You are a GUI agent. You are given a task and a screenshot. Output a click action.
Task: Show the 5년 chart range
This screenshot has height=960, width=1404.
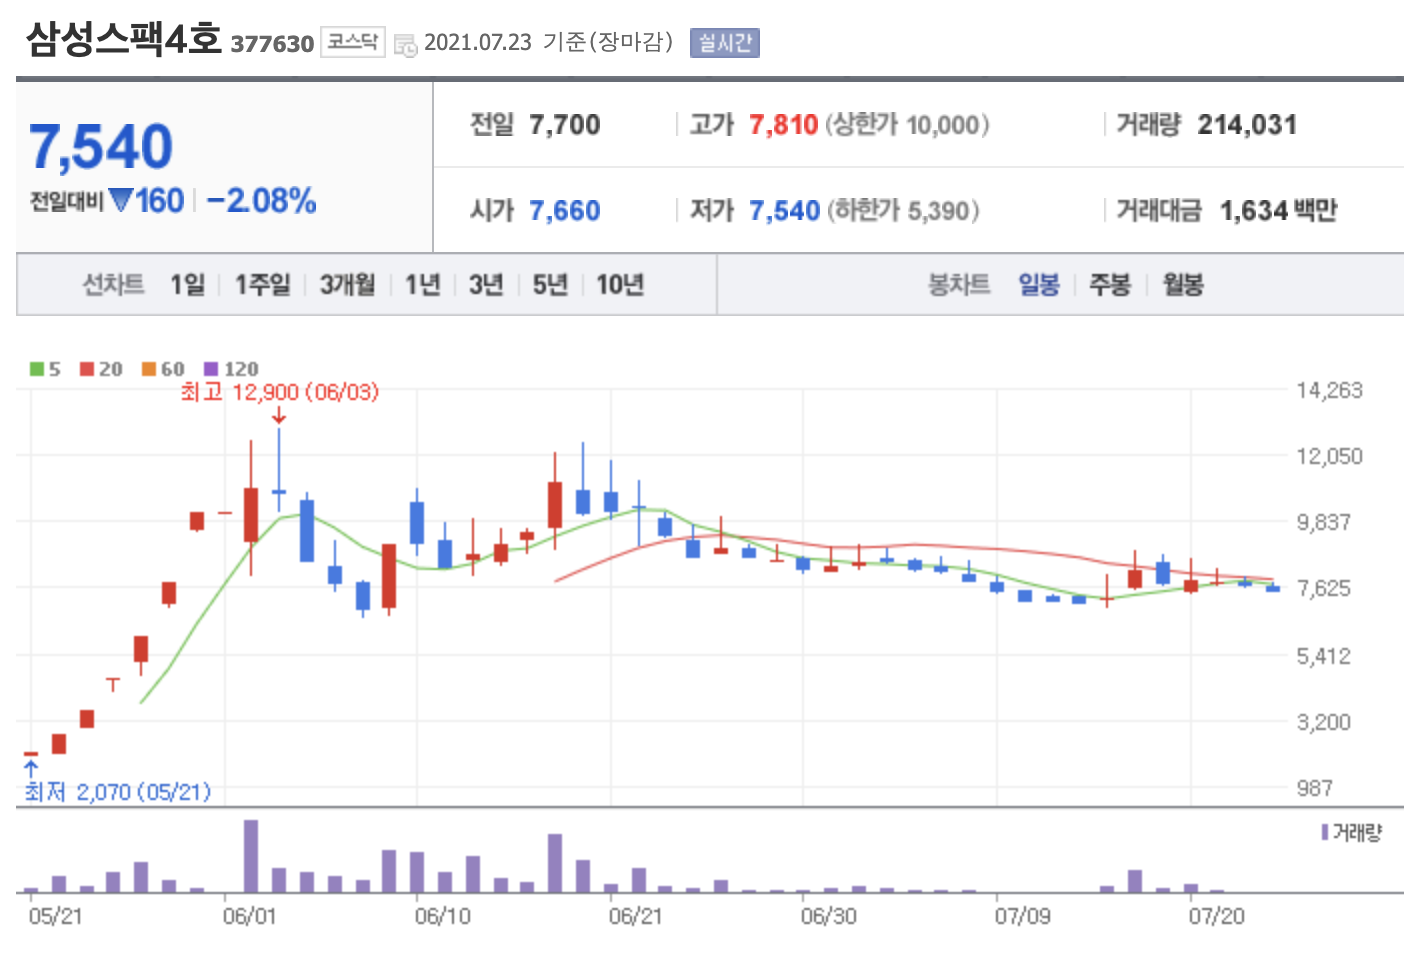click(x=550, y=285)
